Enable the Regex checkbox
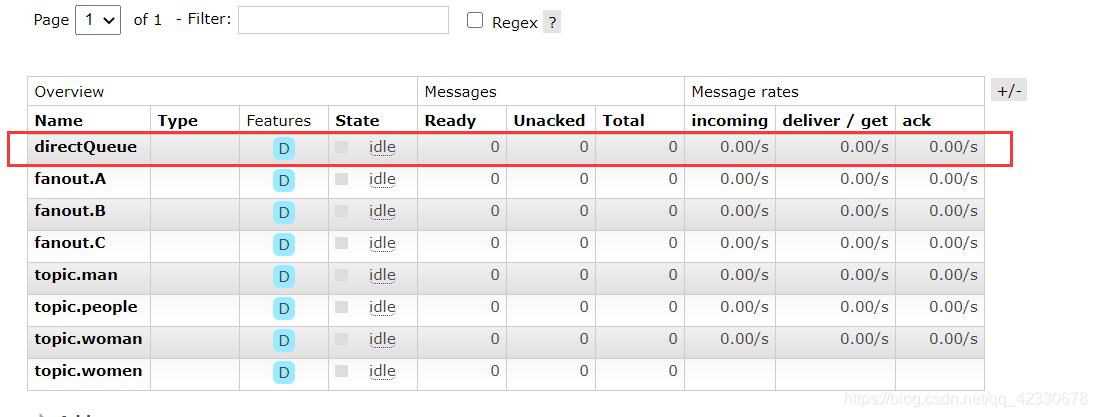 475,20
